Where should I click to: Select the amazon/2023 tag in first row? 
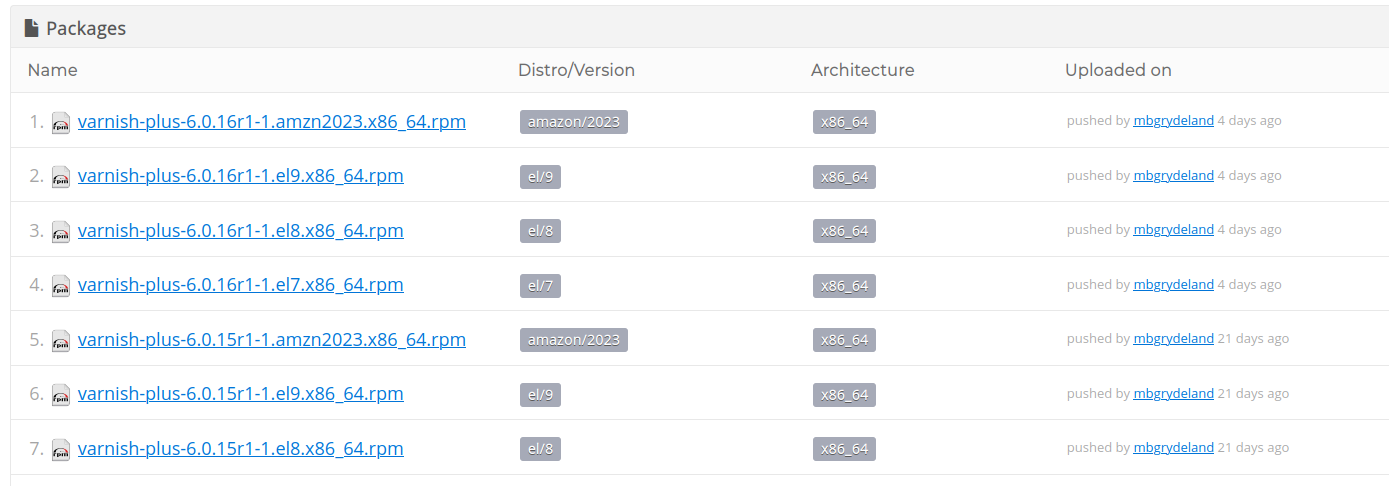tap(573, 122)
